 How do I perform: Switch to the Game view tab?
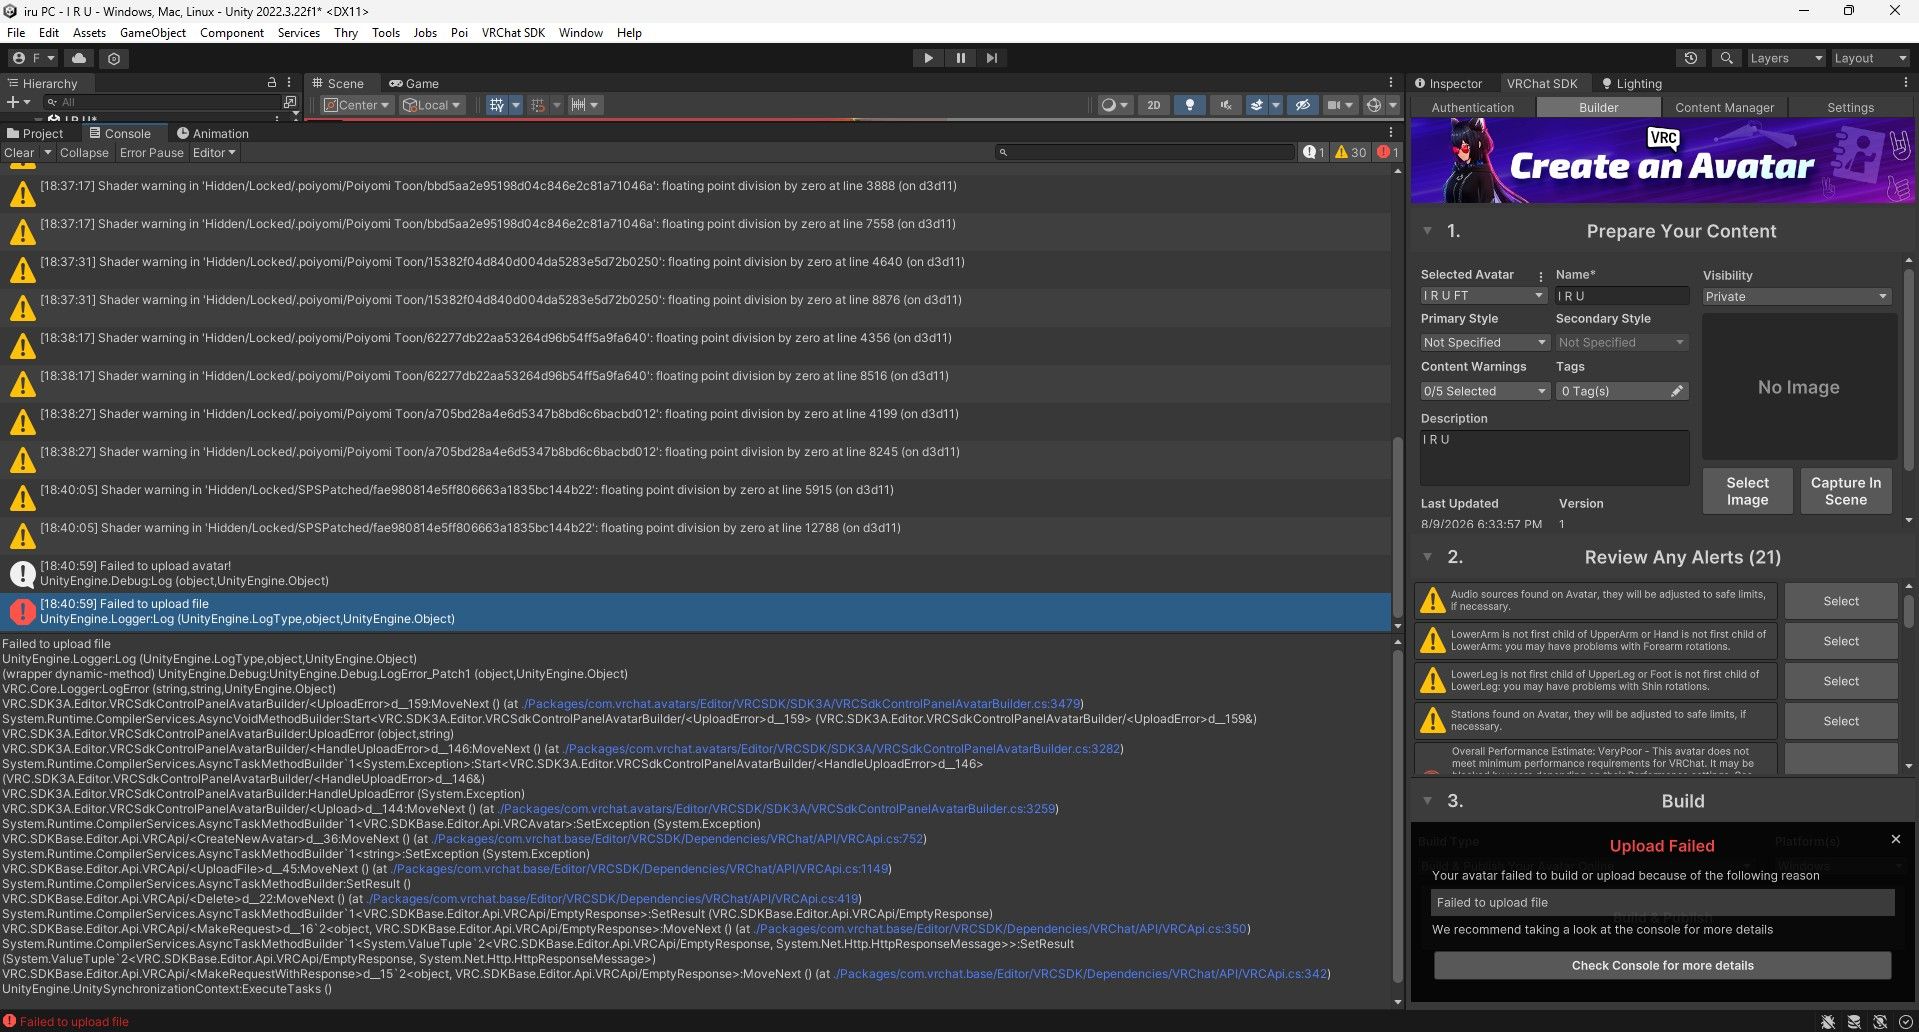coord(414,83)
